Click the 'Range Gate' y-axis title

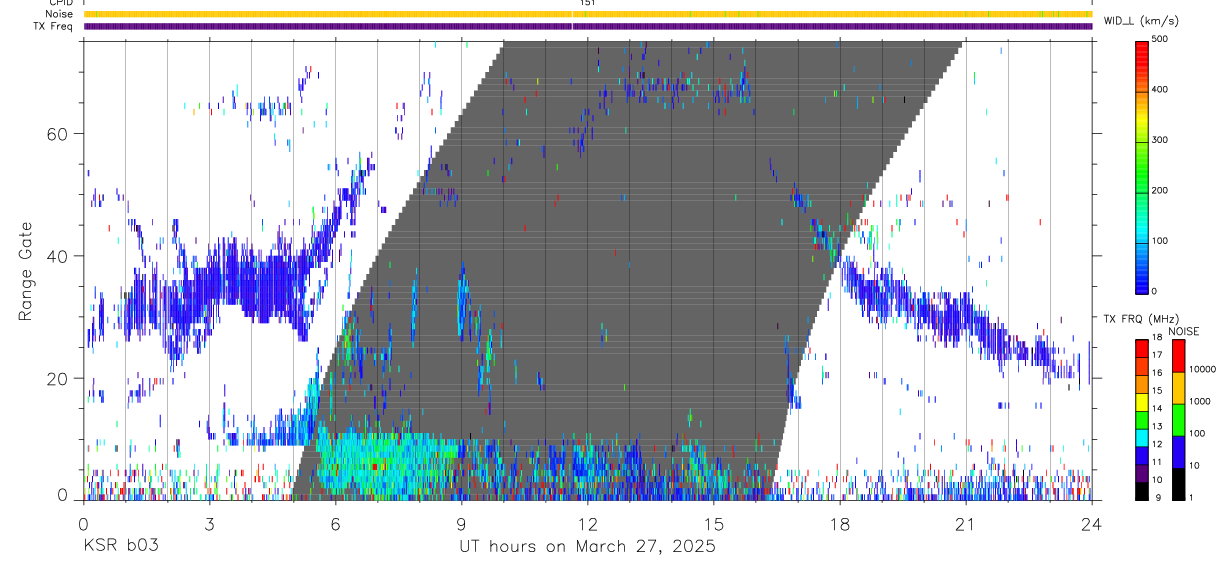tap(25, 271)
